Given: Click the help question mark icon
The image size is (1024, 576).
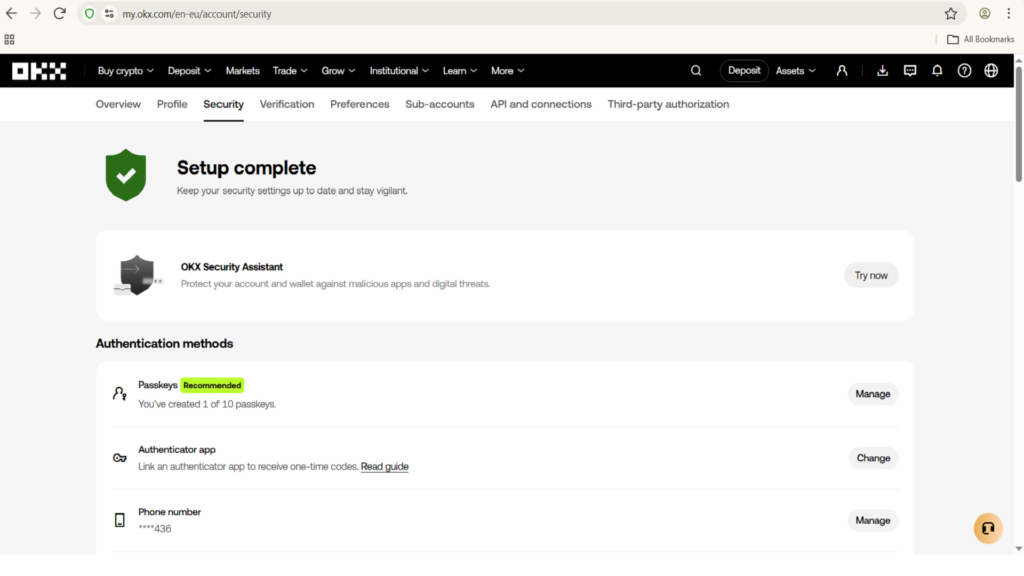Looking at the screenshot, I should 964,71.
